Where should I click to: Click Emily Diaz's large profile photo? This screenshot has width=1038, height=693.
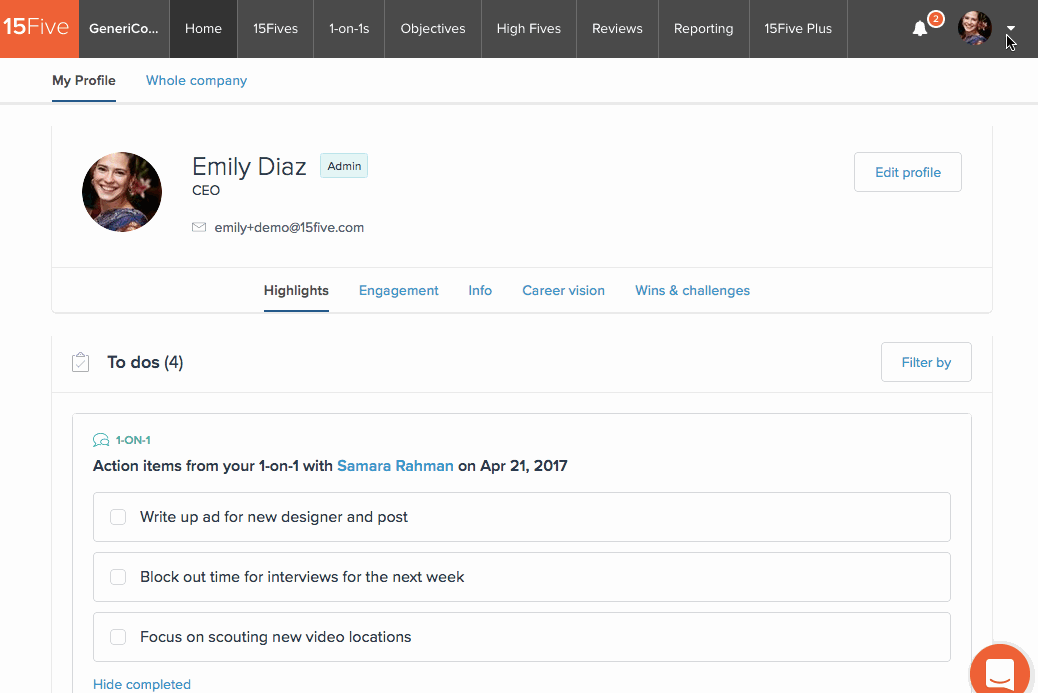pyautogui.click(x=122, y=192)
